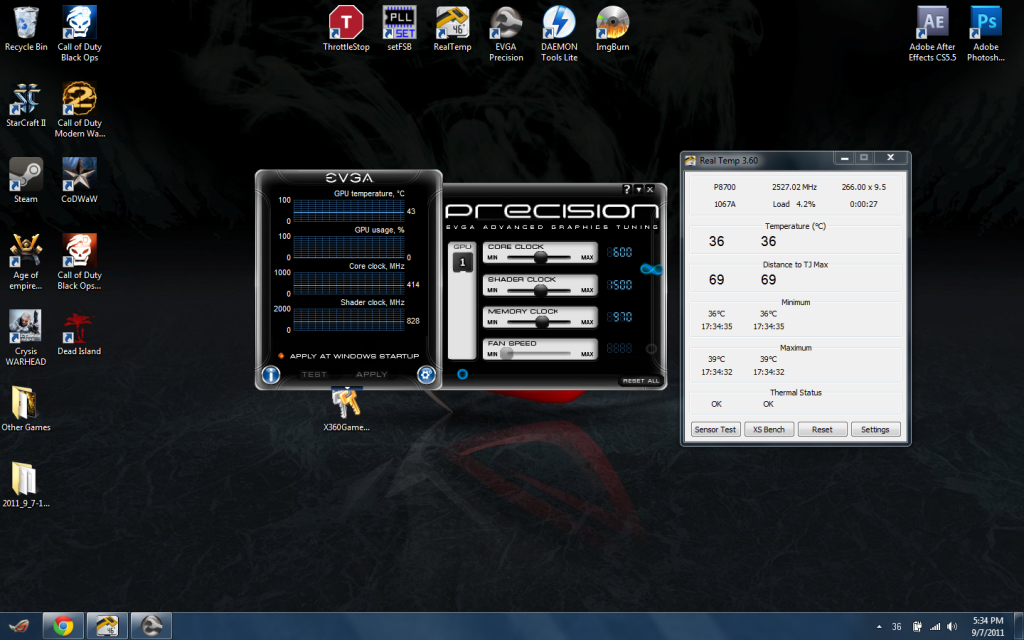Image resolution: width=1024 pixels, height=640 pixels.
Task: Select the RealTemp desktop shortcut
Action: 453,29
